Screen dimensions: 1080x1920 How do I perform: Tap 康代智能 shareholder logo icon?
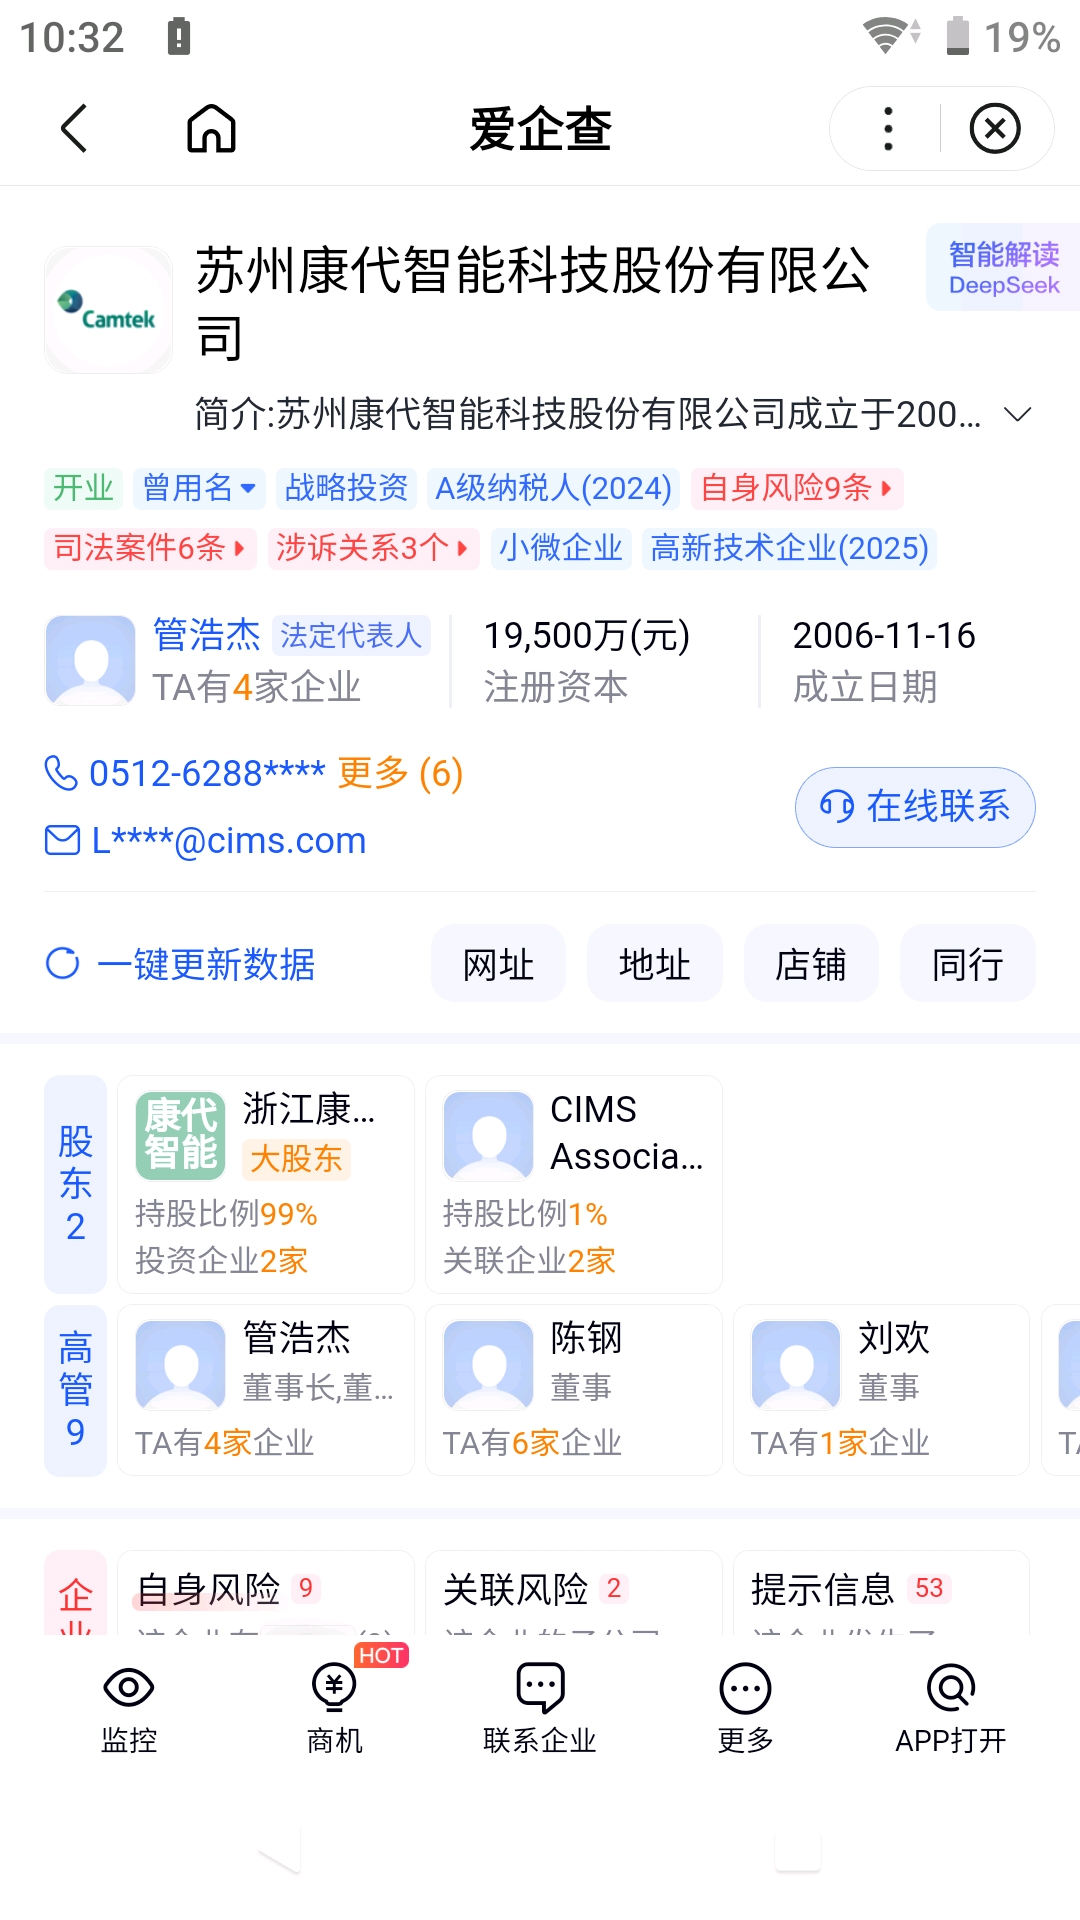[181, 1136]
